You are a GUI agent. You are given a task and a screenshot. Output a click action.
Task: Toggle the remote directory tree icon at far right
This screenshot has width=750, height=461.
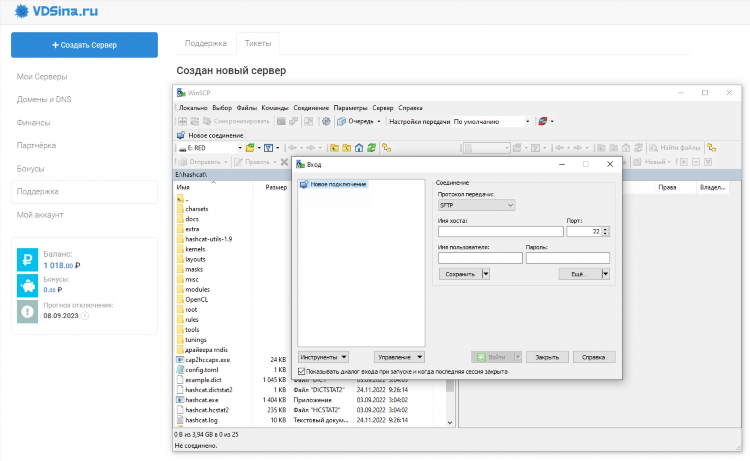click(x=712, y=148)
